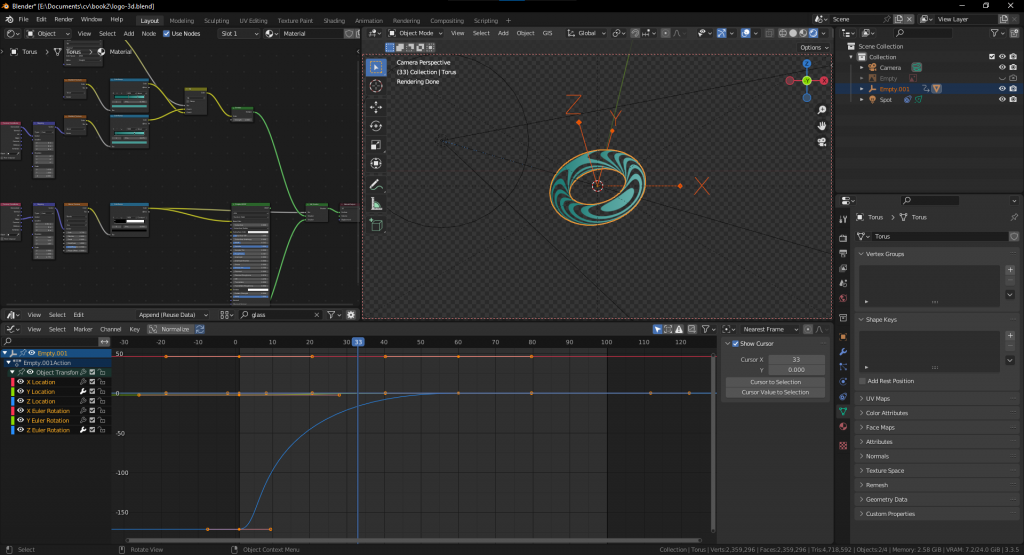Viewport: 1024px width, 555px height.
Task: Open the Object properties tab
Action: (843, 337)
